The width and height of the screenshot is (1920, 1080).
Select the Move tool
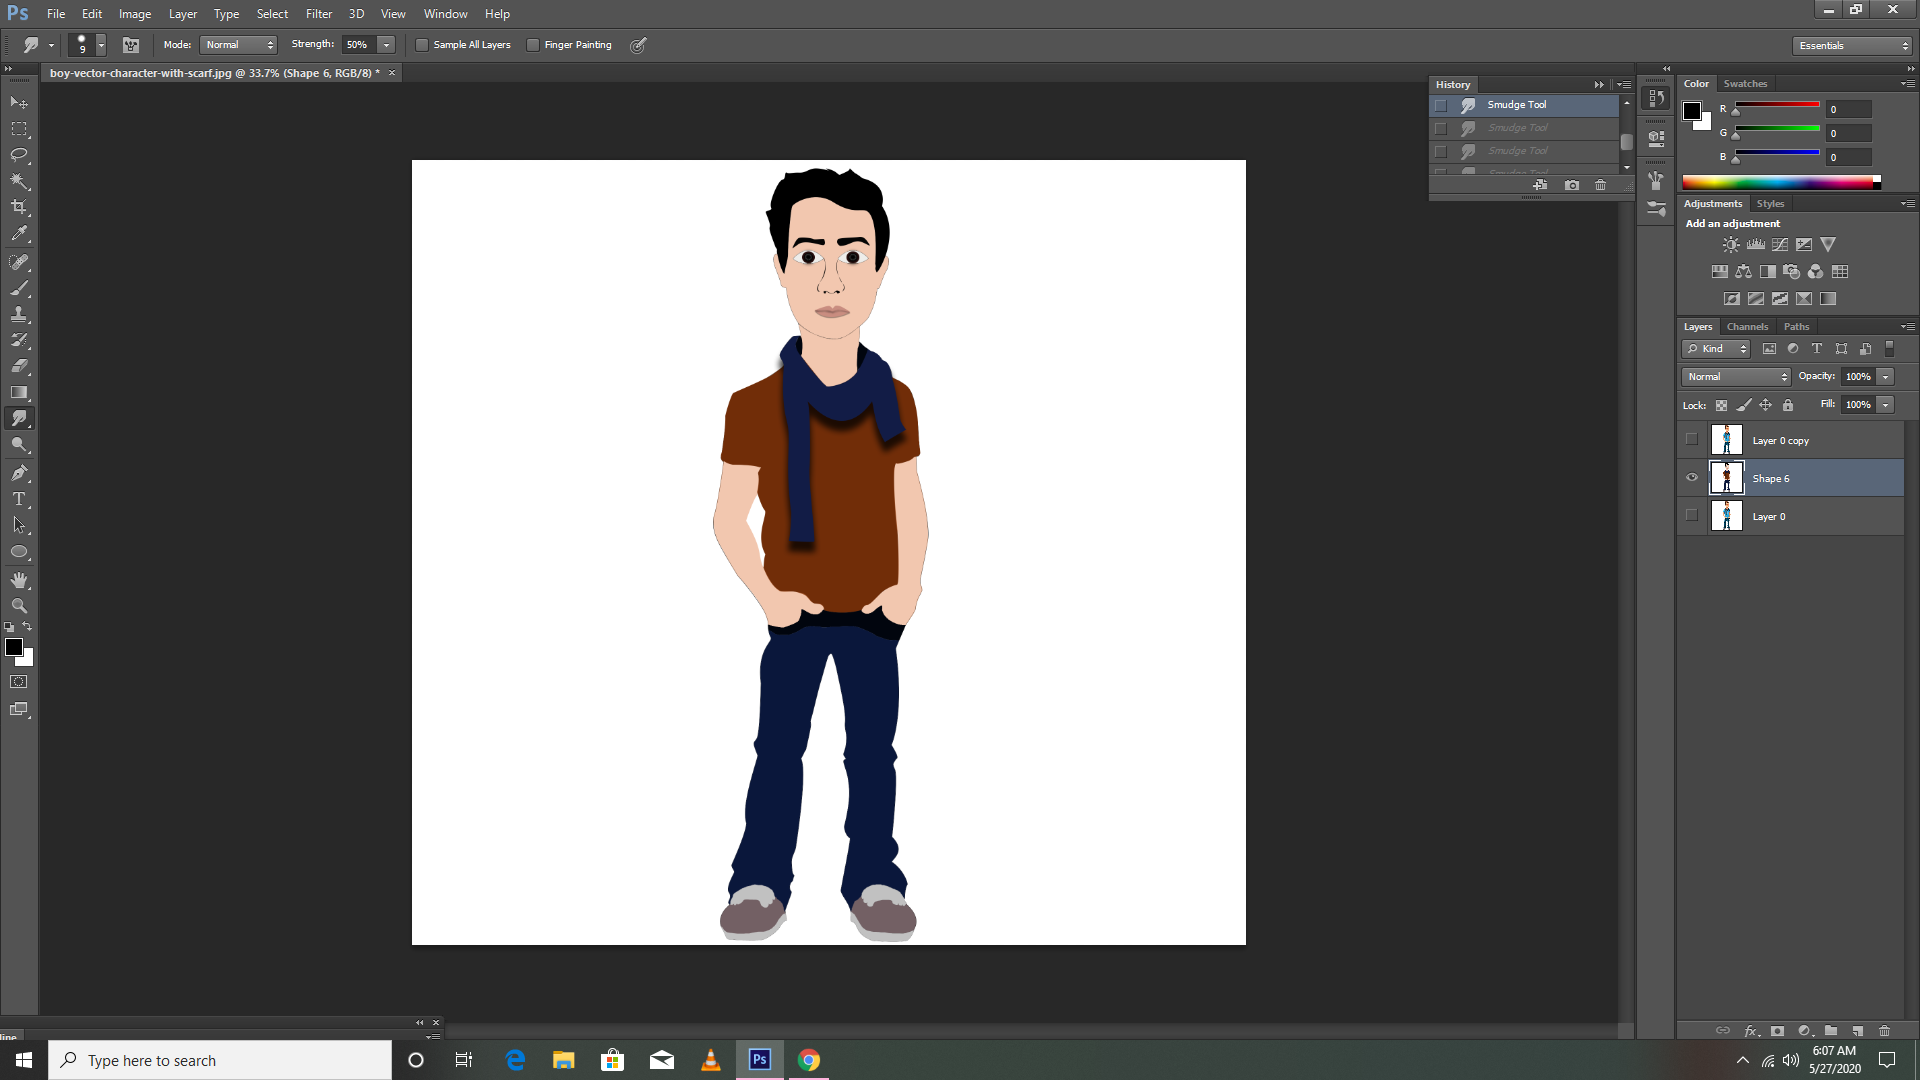pyautogui.click(x=19, y=103)
